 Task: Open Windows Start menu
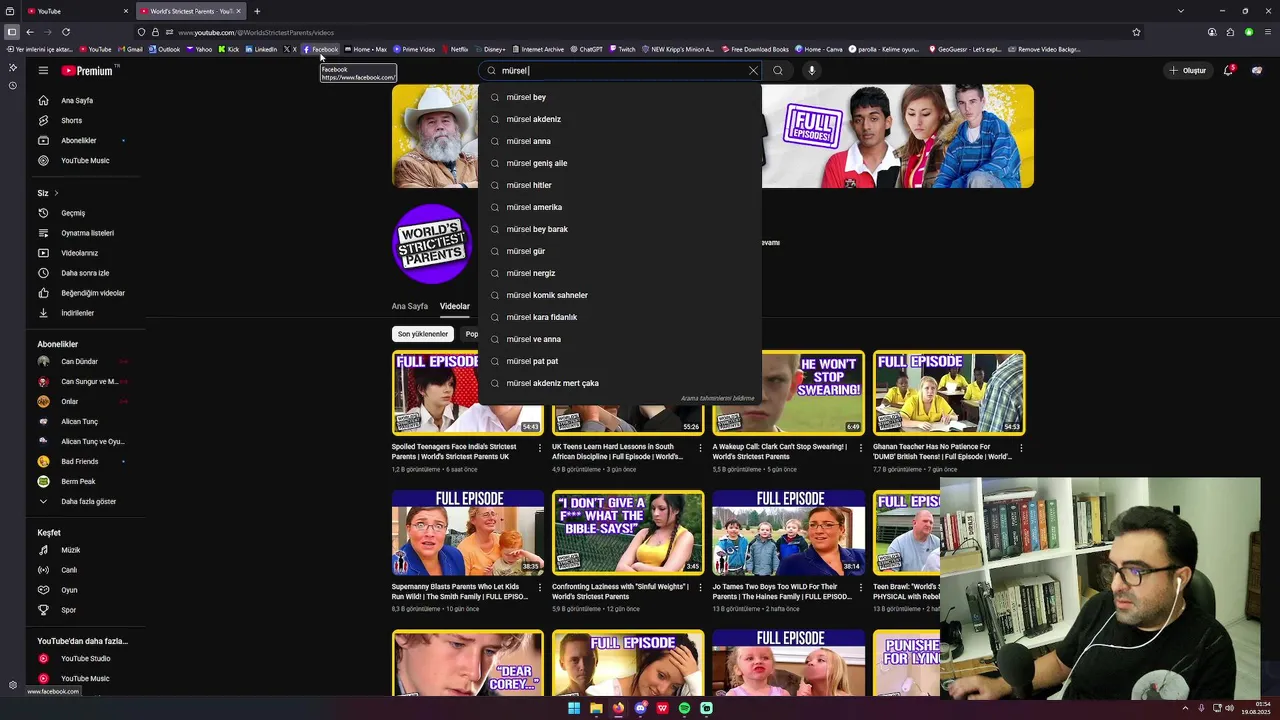[574, 708]
